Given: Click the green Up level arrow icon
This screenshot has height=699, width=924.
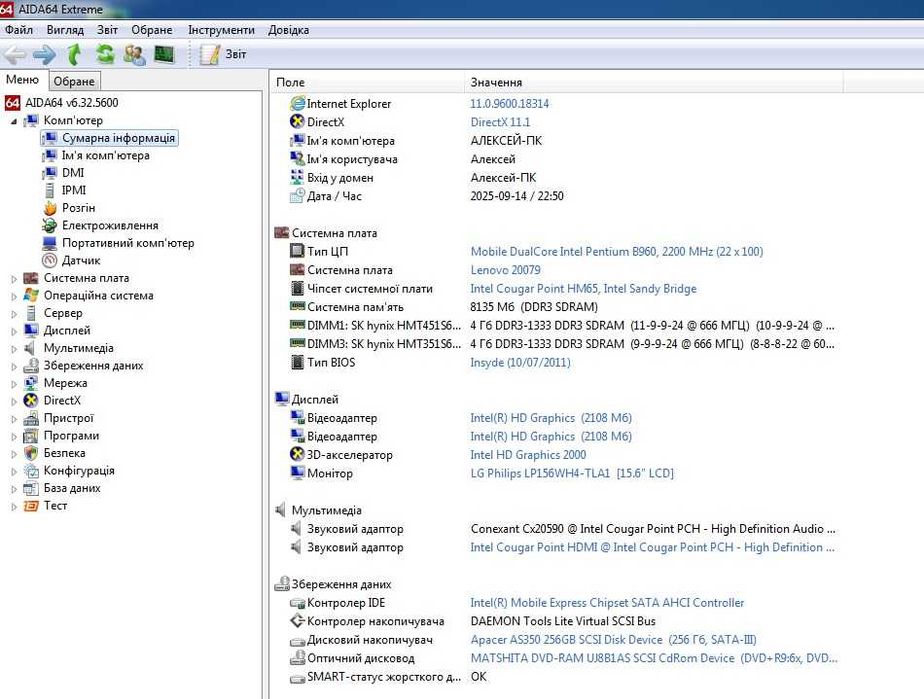Looking at the screenshot, I should click(74, 55).
